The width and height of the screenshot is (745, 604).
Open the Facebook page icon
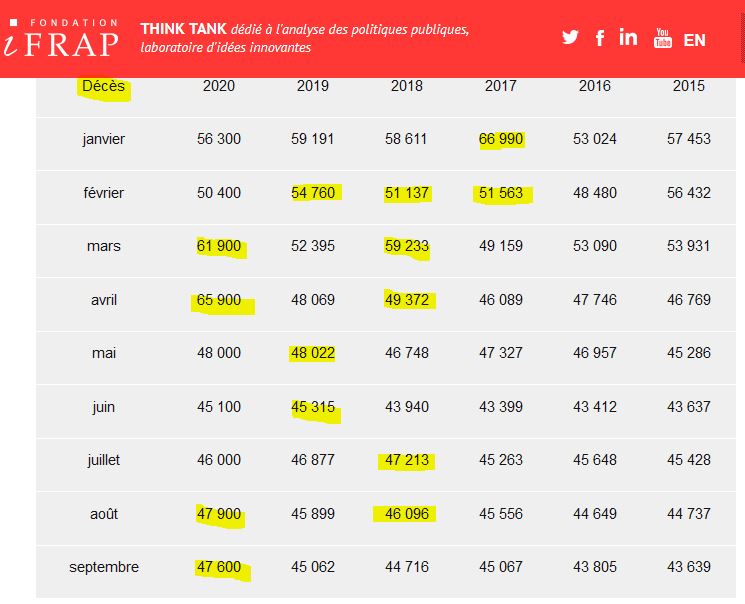point(600,38)
